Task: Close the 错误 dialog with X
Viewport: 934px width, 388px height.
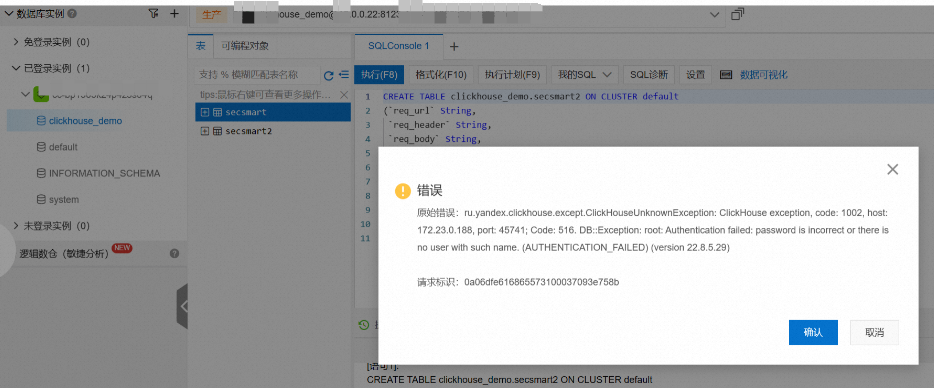Action: (x=892, y=169)
